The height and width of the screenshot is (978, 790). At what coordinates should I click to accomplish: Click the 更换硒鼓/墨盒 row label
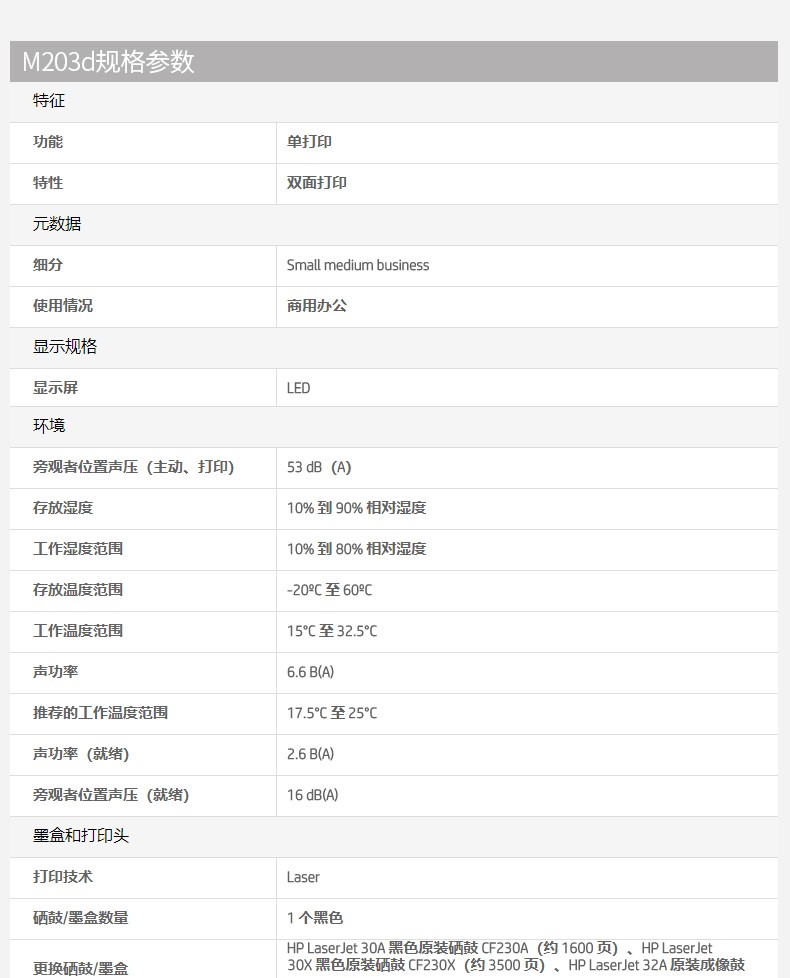click(x=81, y=969)
